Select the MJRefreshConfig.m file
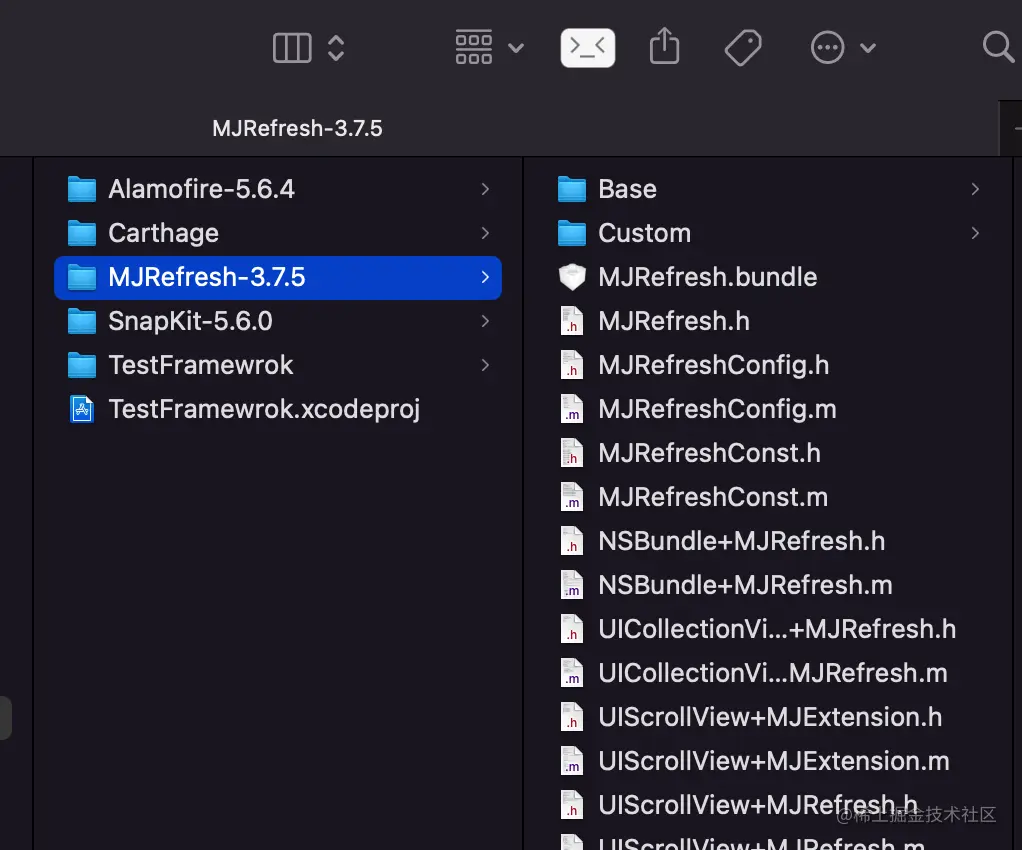The width and height of the screenshot is (1022, 850). click(x=717, y=409)
